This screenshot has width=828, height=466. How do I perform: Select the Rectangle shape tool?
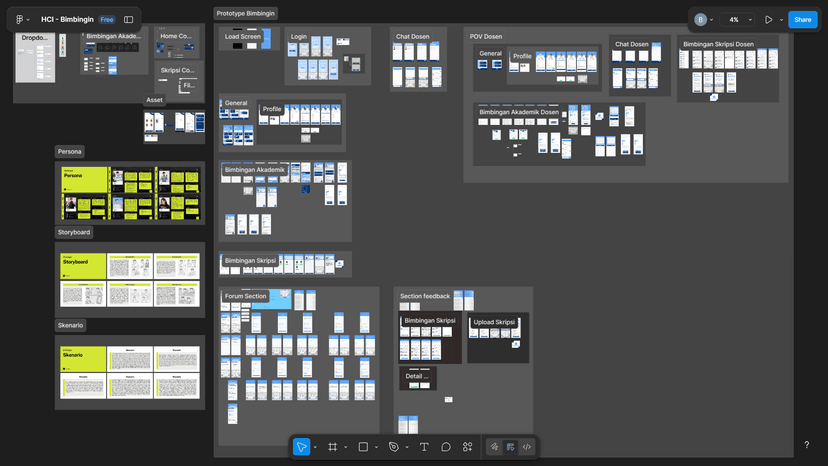point(363,447)
